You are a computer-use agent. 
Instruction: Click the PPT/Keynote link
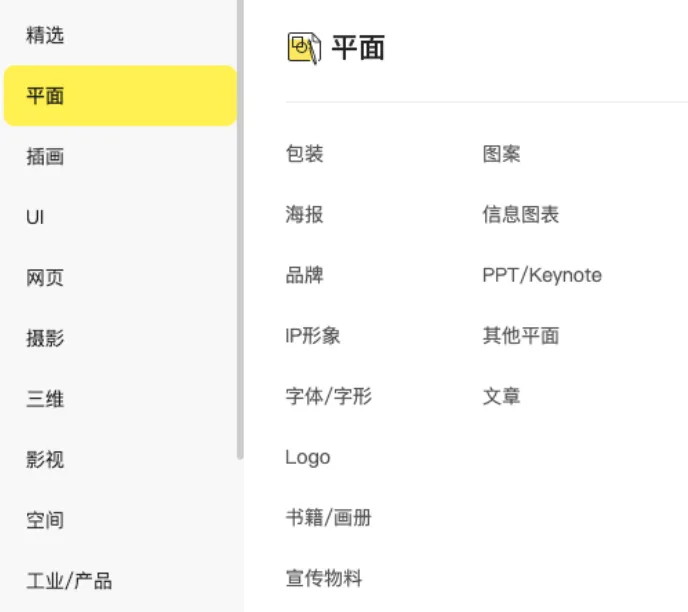542,275
